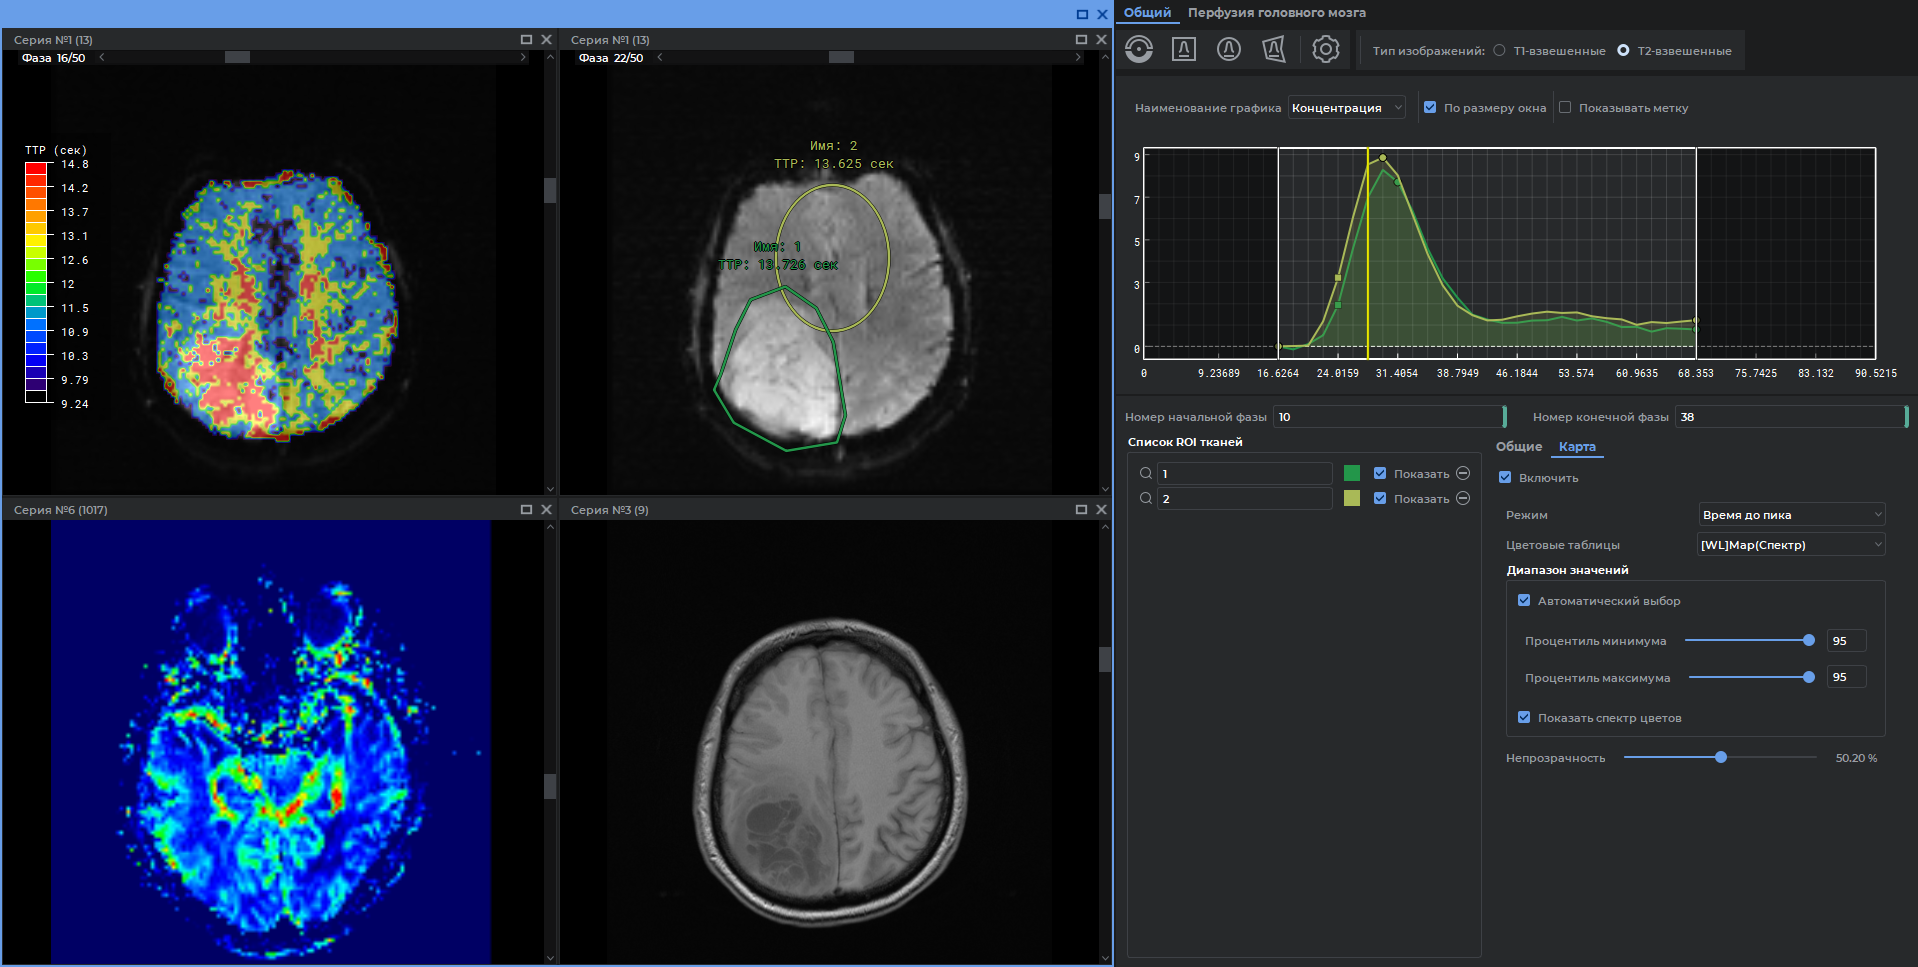Switch to the Общие tab
This screenshot has height=967, width=1918.
1518,447
